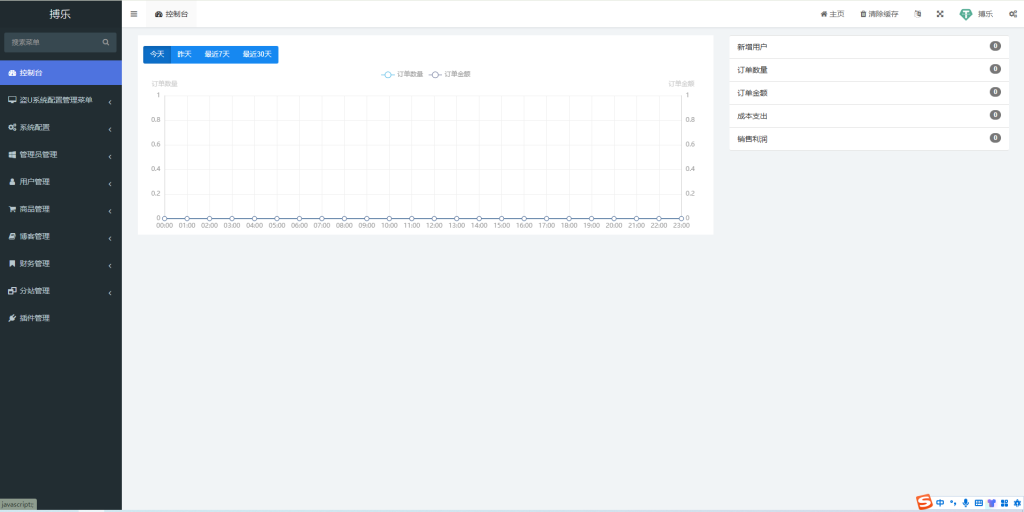Select the 昨天 date range tab

pos(184,54)
